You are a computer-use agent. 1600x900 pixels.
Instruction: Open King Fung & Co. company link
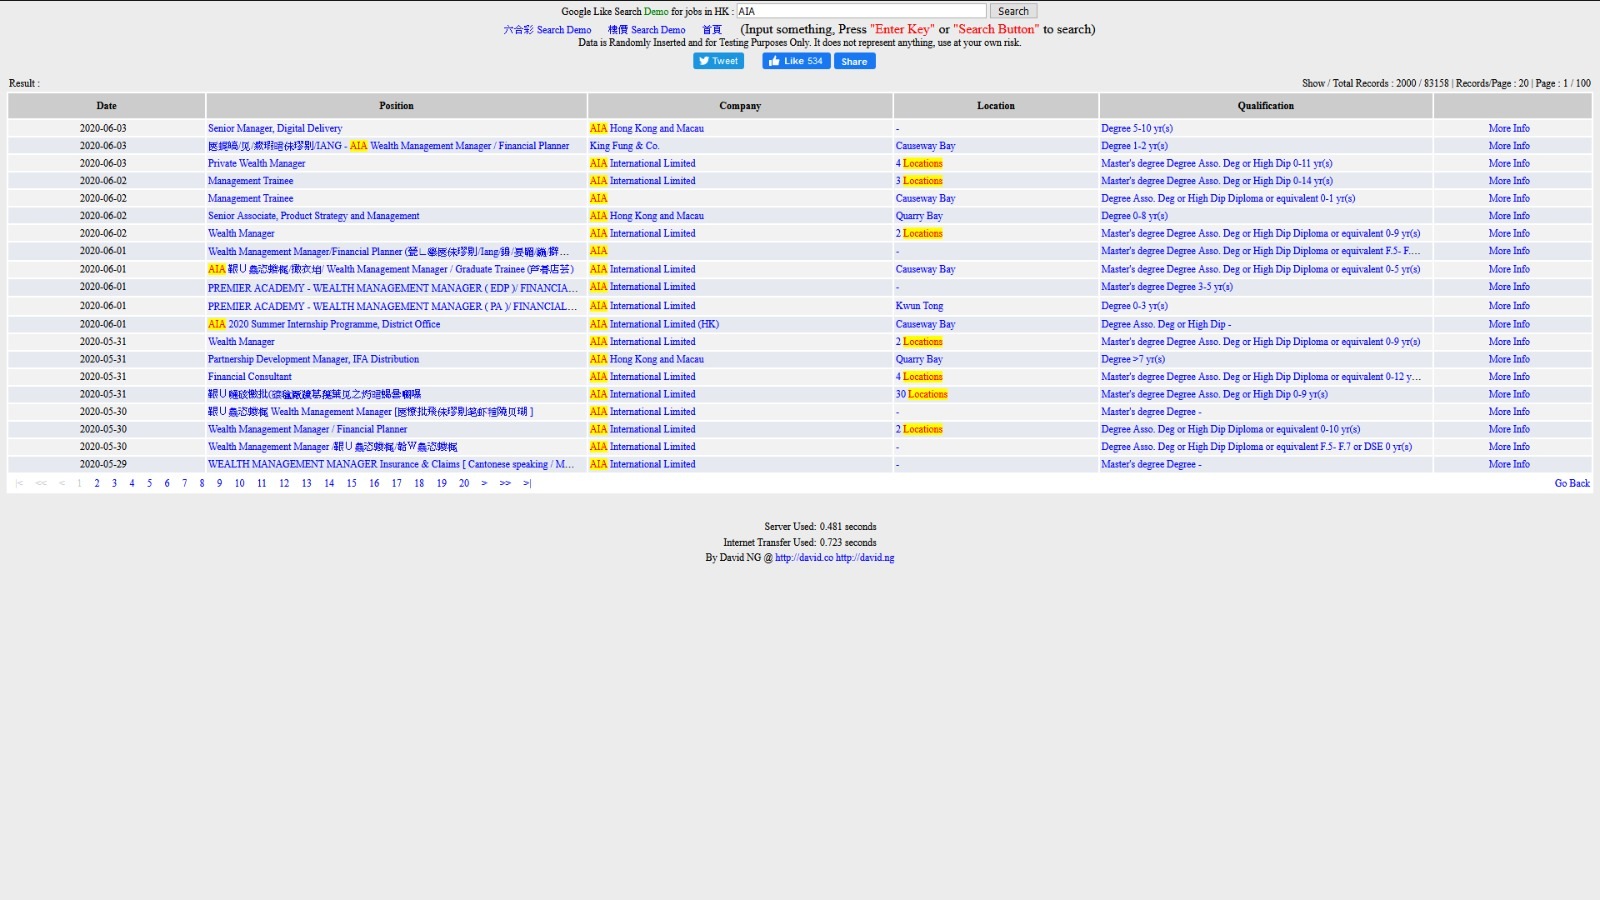point(624,145)
